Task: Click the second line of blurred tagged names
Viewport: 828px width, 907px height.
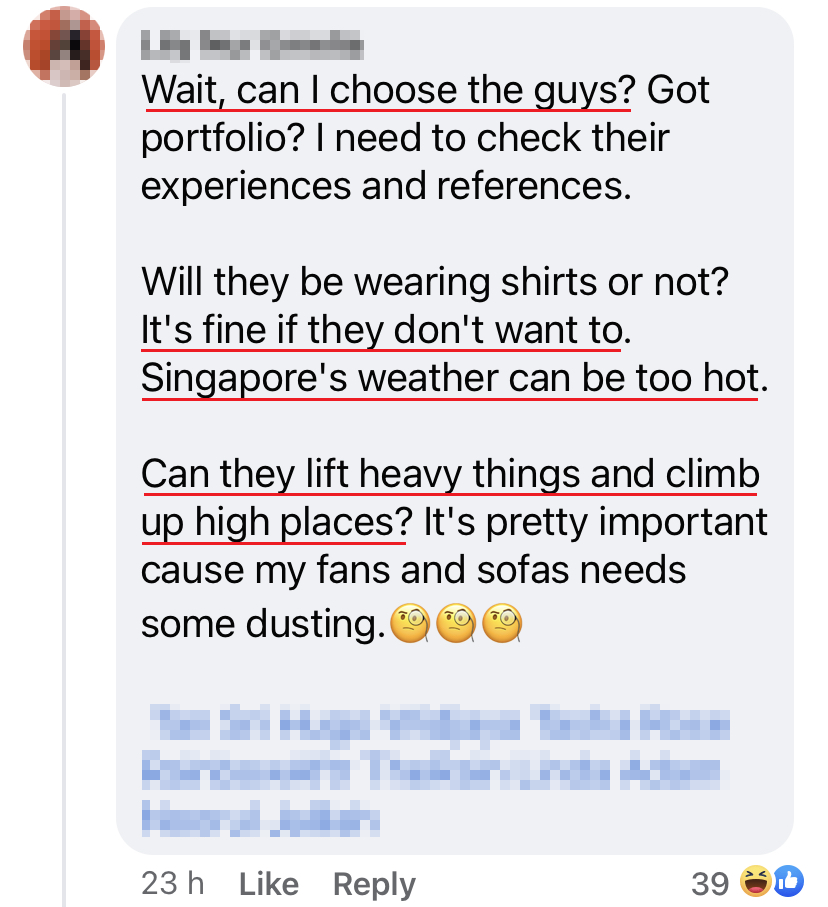Action: [430, 771]
